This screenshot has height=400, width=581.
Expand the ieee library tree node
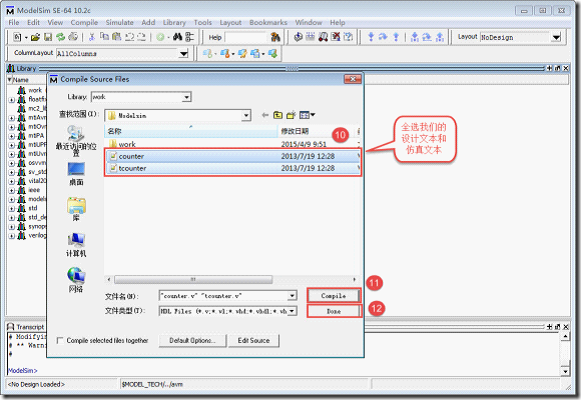11,190
